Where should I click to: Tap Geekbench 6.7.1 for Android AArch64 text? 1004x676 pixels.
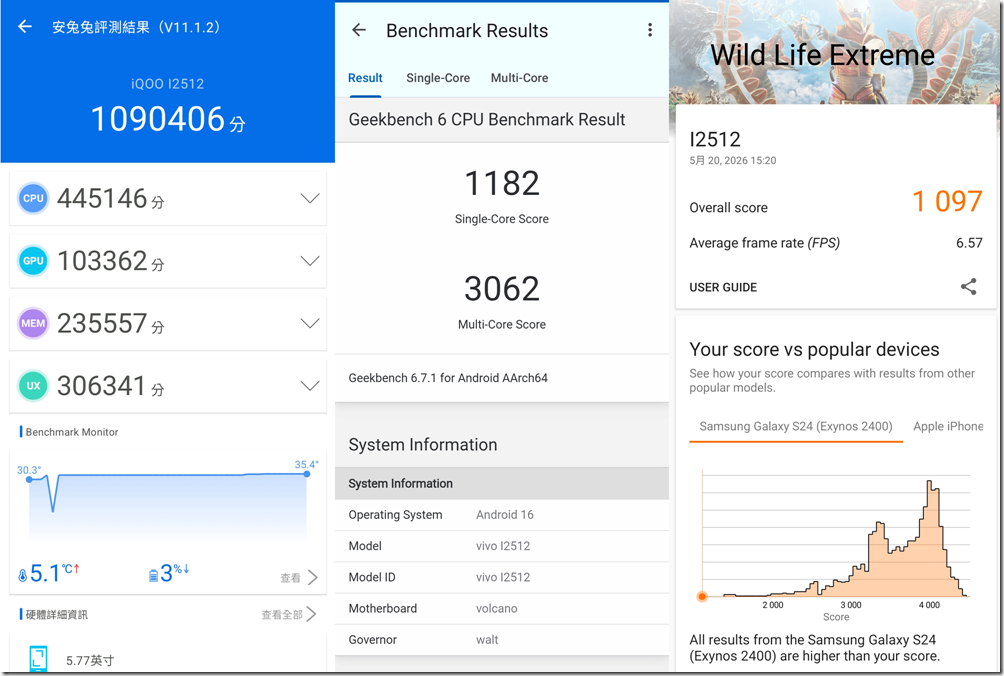coord(448,378)
